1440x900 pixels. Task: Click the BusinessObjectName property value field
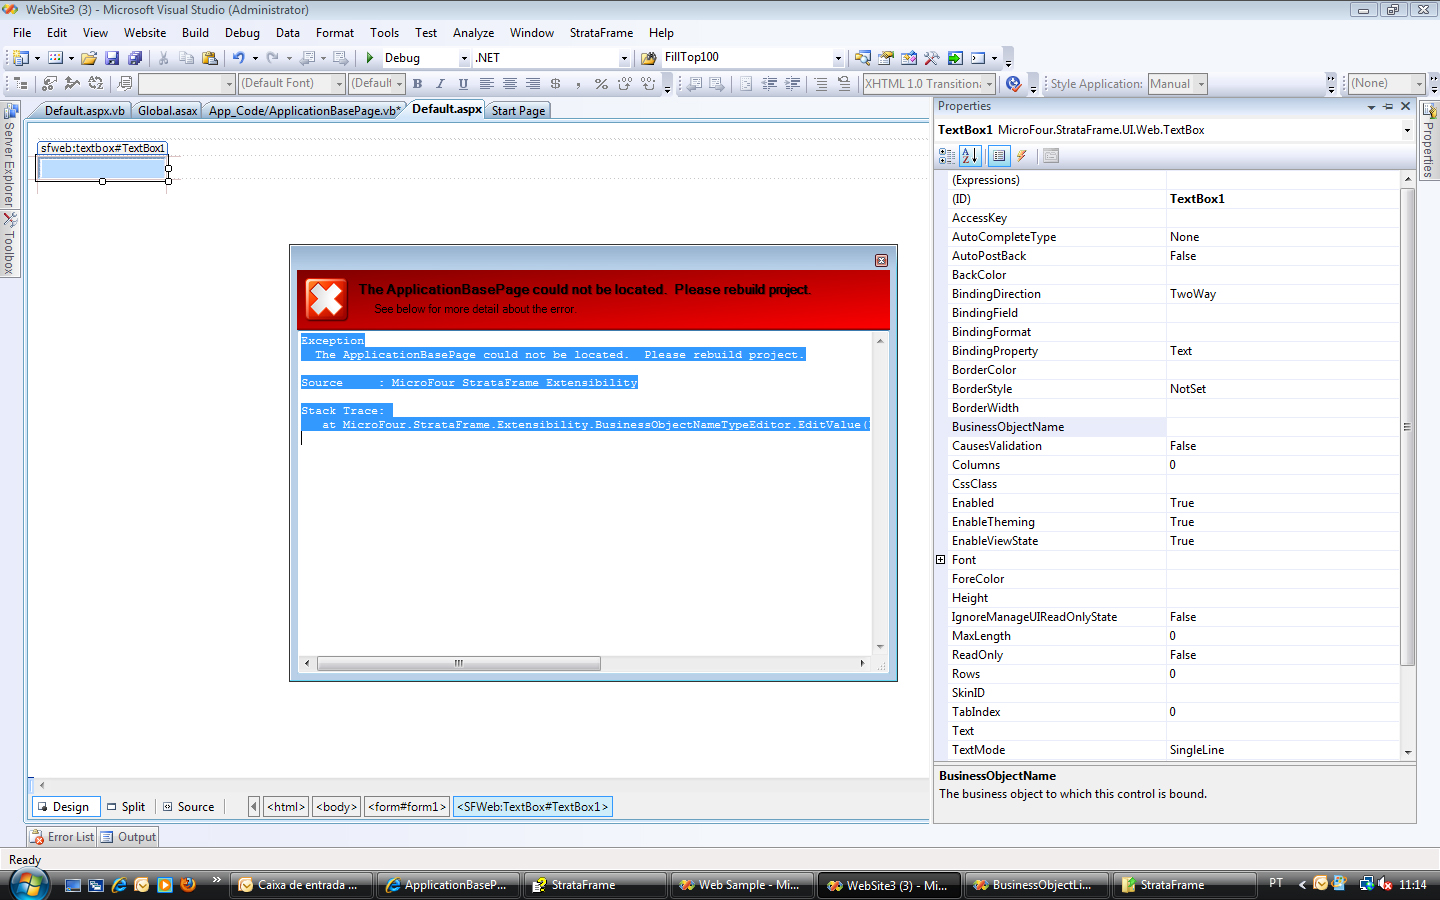tap(1282, 427)
